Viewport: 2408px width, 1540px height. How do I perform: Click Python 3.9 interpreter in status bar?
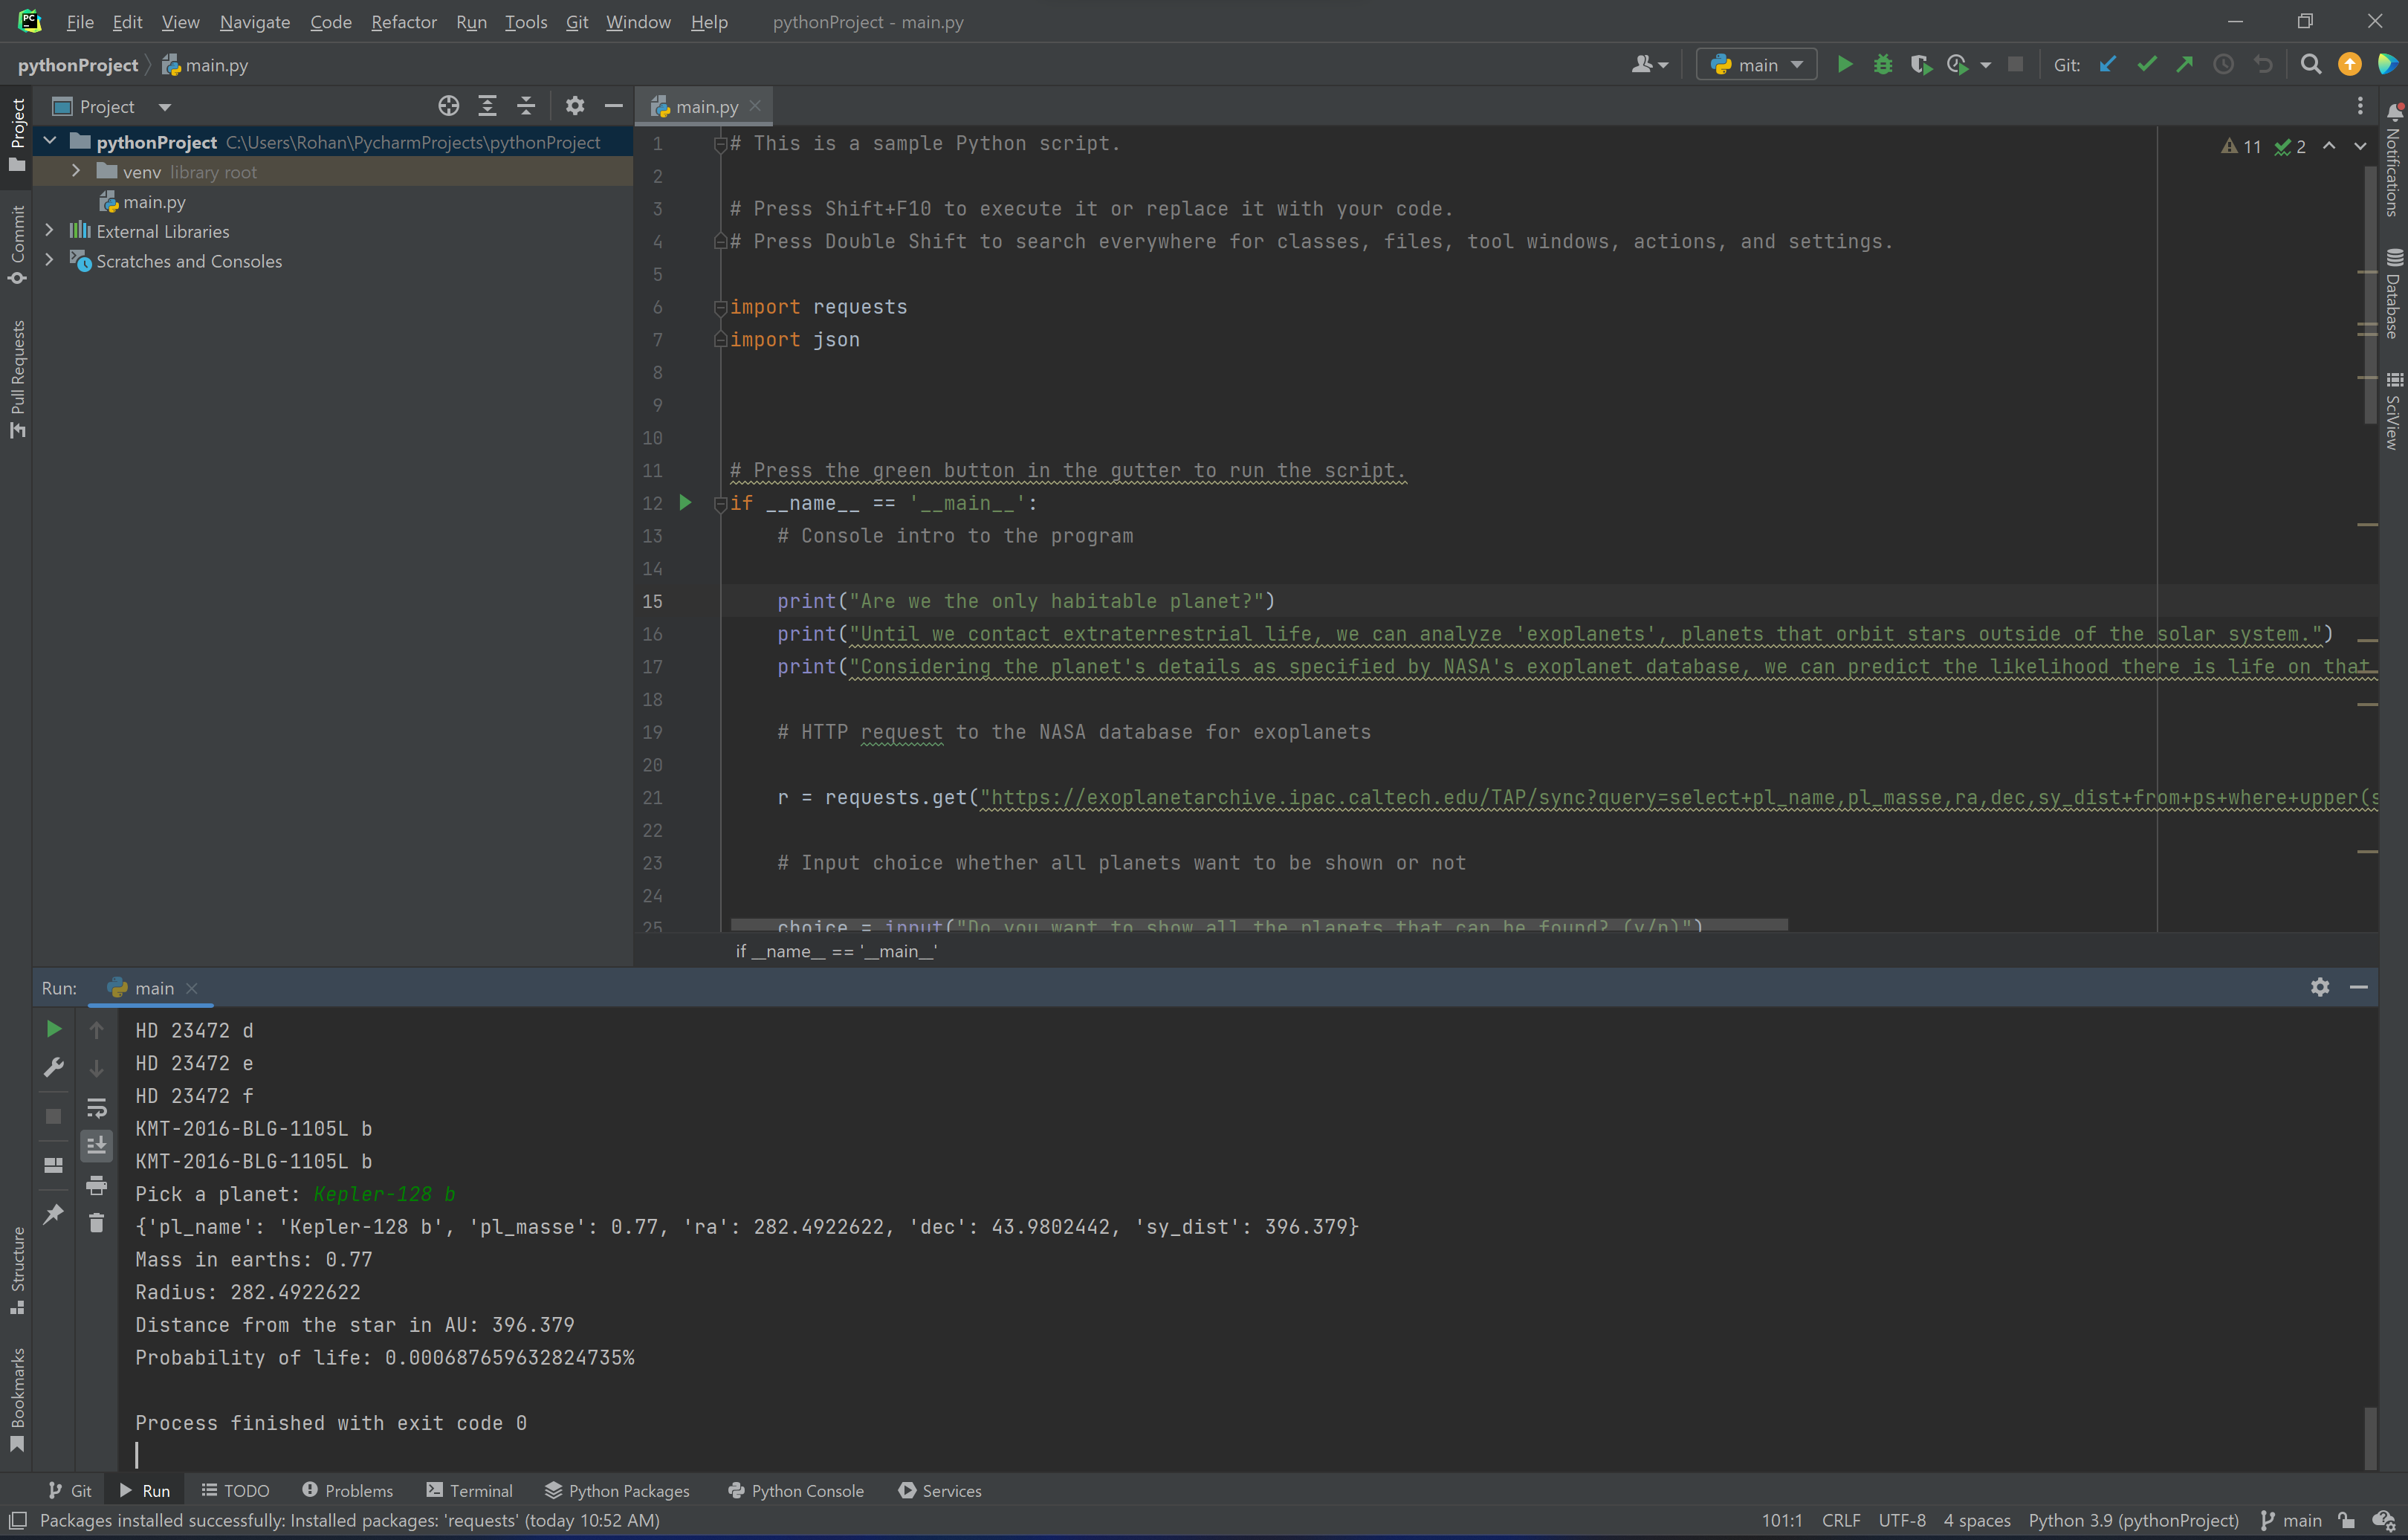2132,1520
